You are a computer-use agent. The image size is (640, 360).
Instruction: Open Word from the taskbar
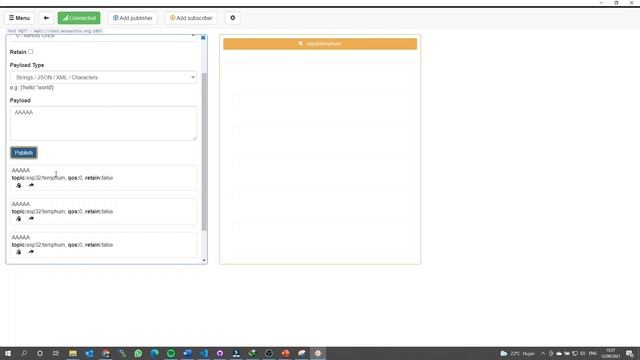(x=187, y=353)
